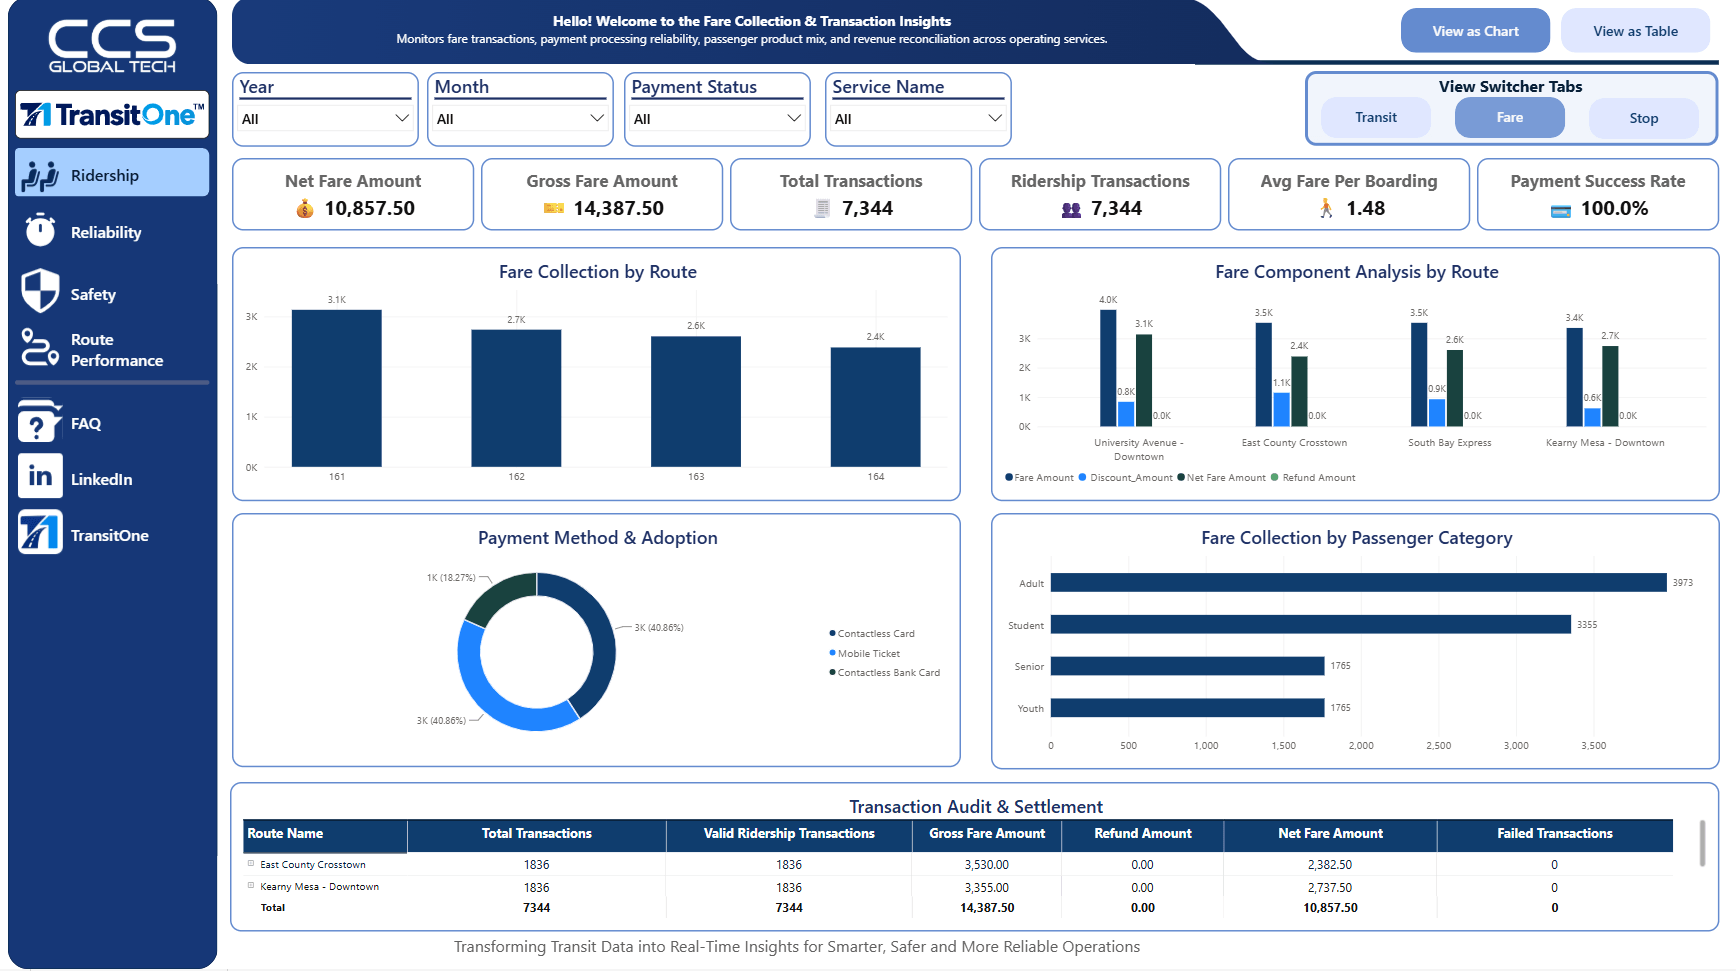Click the Adult bar in Passenger Category chart
Viewport: 1736px width, 971px height.
click(x=1358, y=582)
